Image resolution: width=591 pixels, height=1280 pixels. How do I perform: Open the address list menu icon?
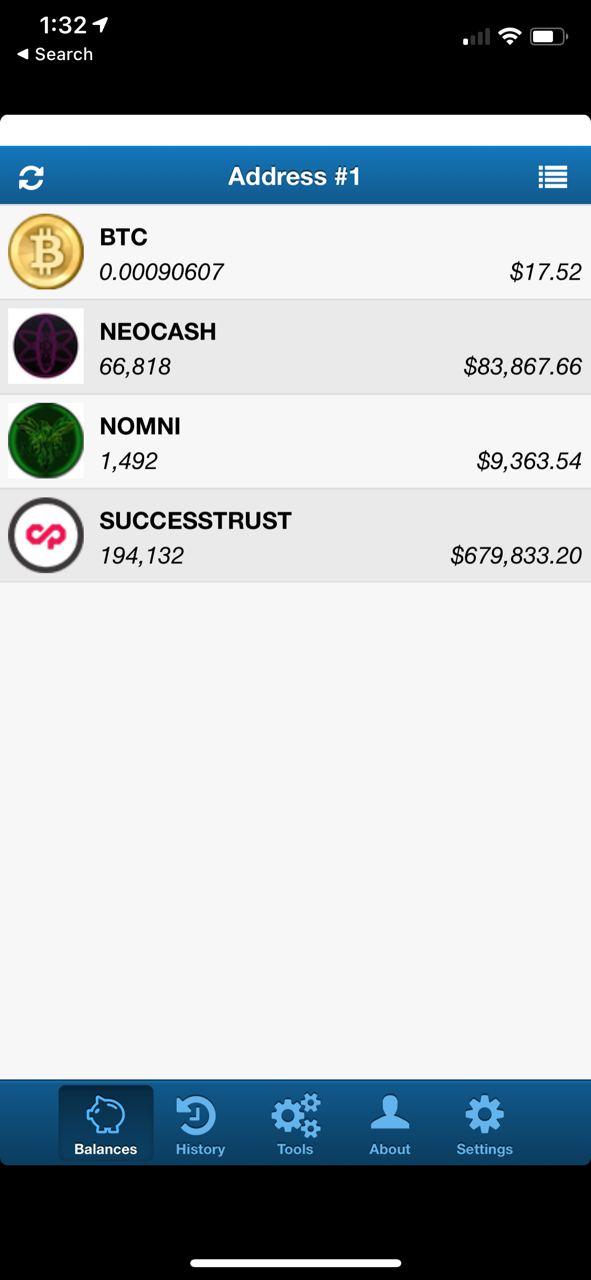coord(553,177)
